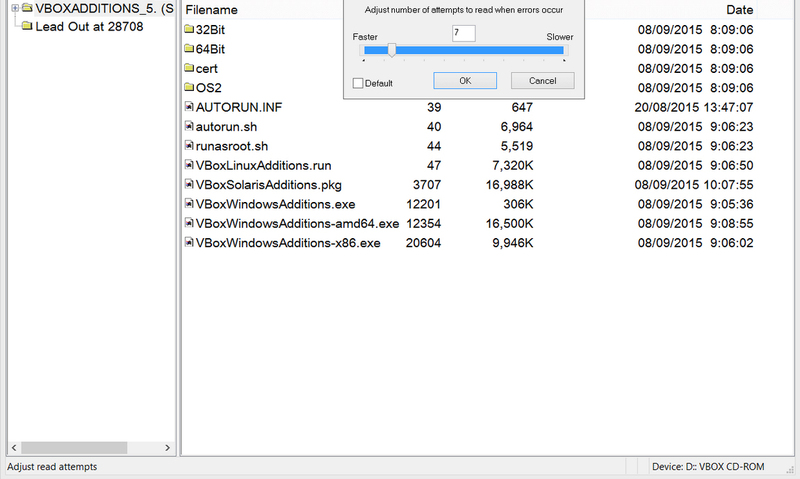Click the 32Bit folder icon
800x479 pixels.
click(189, 29)
